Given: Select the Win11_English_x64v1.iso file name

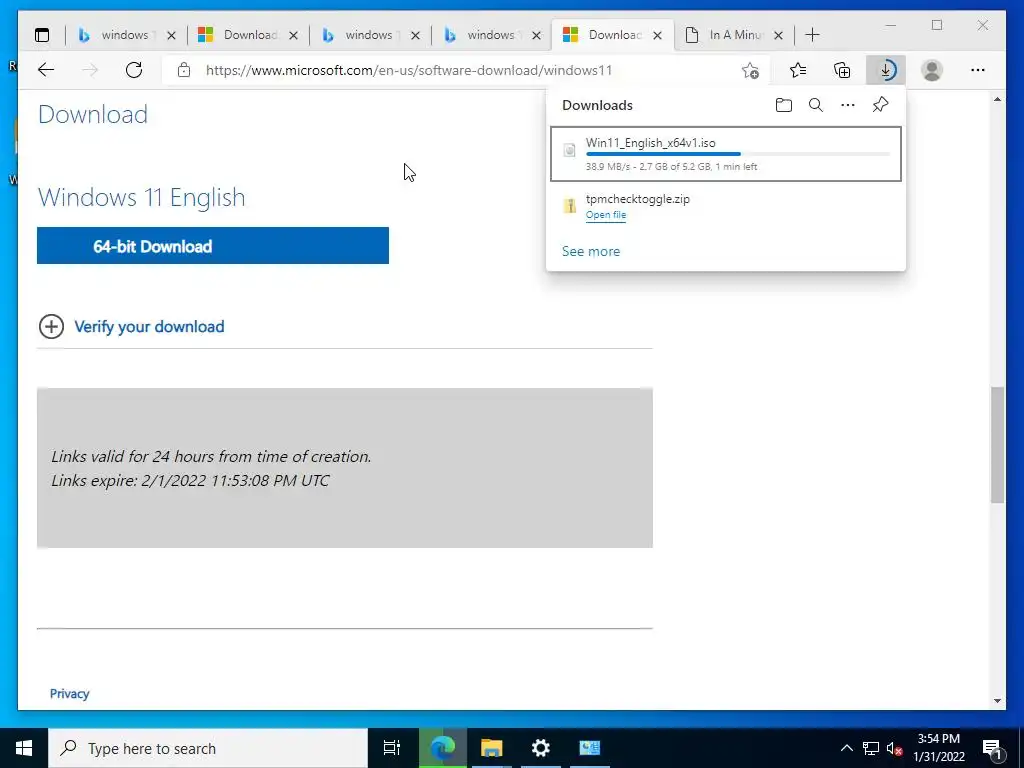Looking at the screenshot, I should point(650,142).
